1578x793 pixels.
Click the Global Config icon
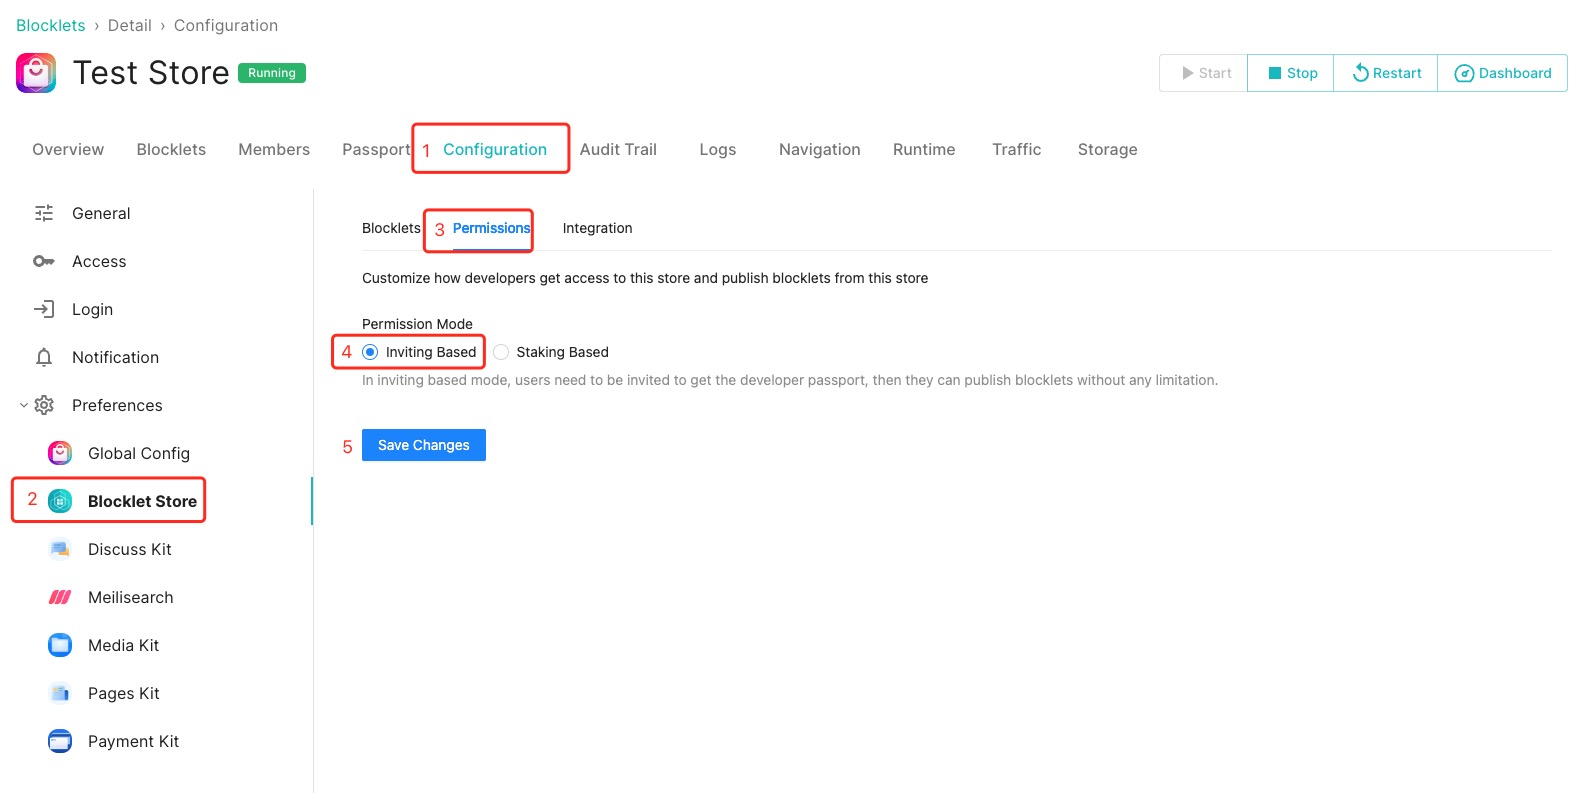pyautogui.click(x=60, y=453)
